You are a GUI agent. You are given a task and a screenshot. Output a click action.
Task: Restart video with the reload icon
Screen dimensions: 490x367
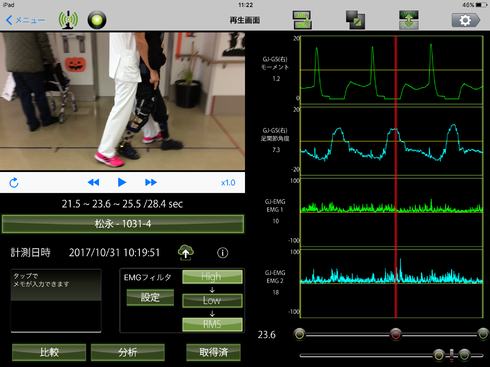14,183
